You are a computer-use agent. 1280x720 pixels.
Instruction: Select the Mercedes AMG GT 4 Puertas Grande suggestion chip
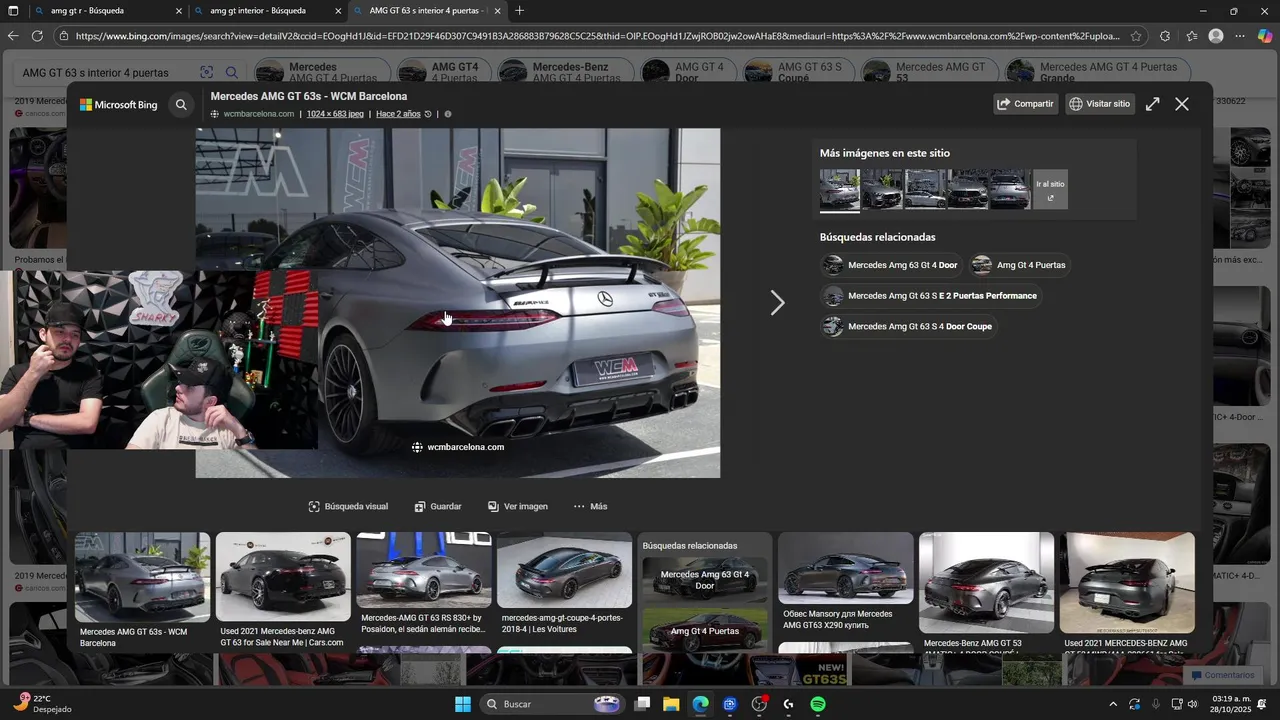coord(1097,72)
